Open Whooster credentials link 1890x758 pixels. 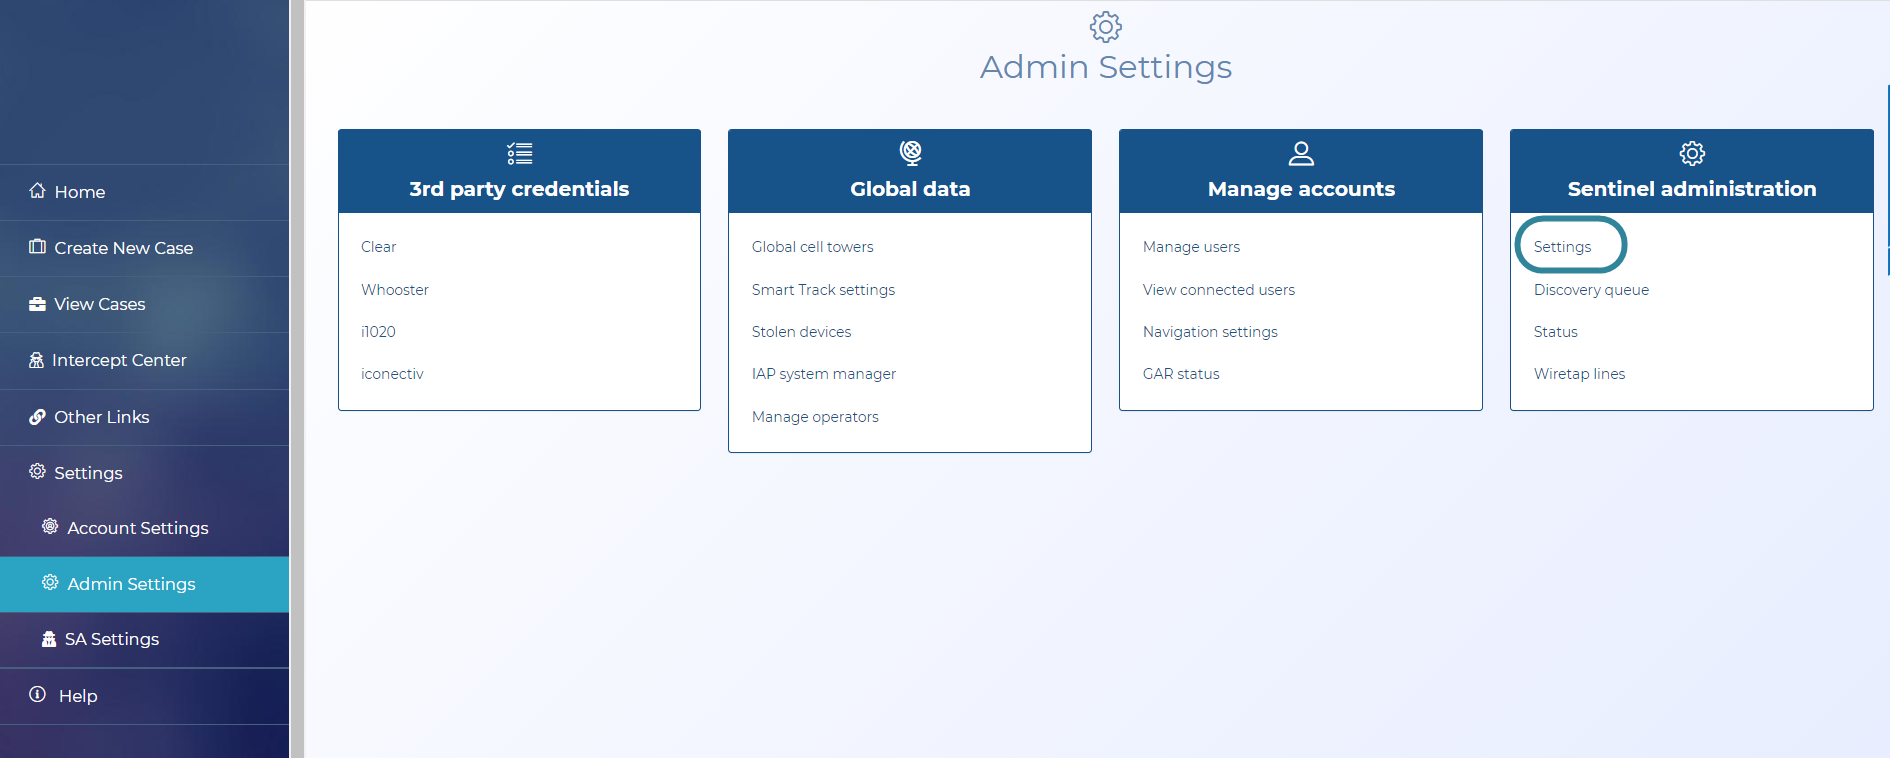(x=395, y=290)
